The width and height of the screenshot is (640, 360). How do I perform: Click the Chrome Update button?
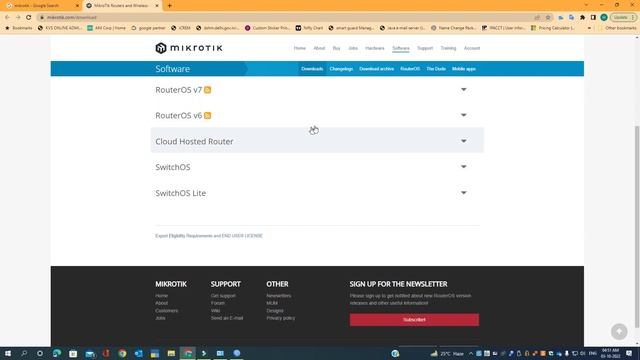pyautogui.click(x=623, y=18)
